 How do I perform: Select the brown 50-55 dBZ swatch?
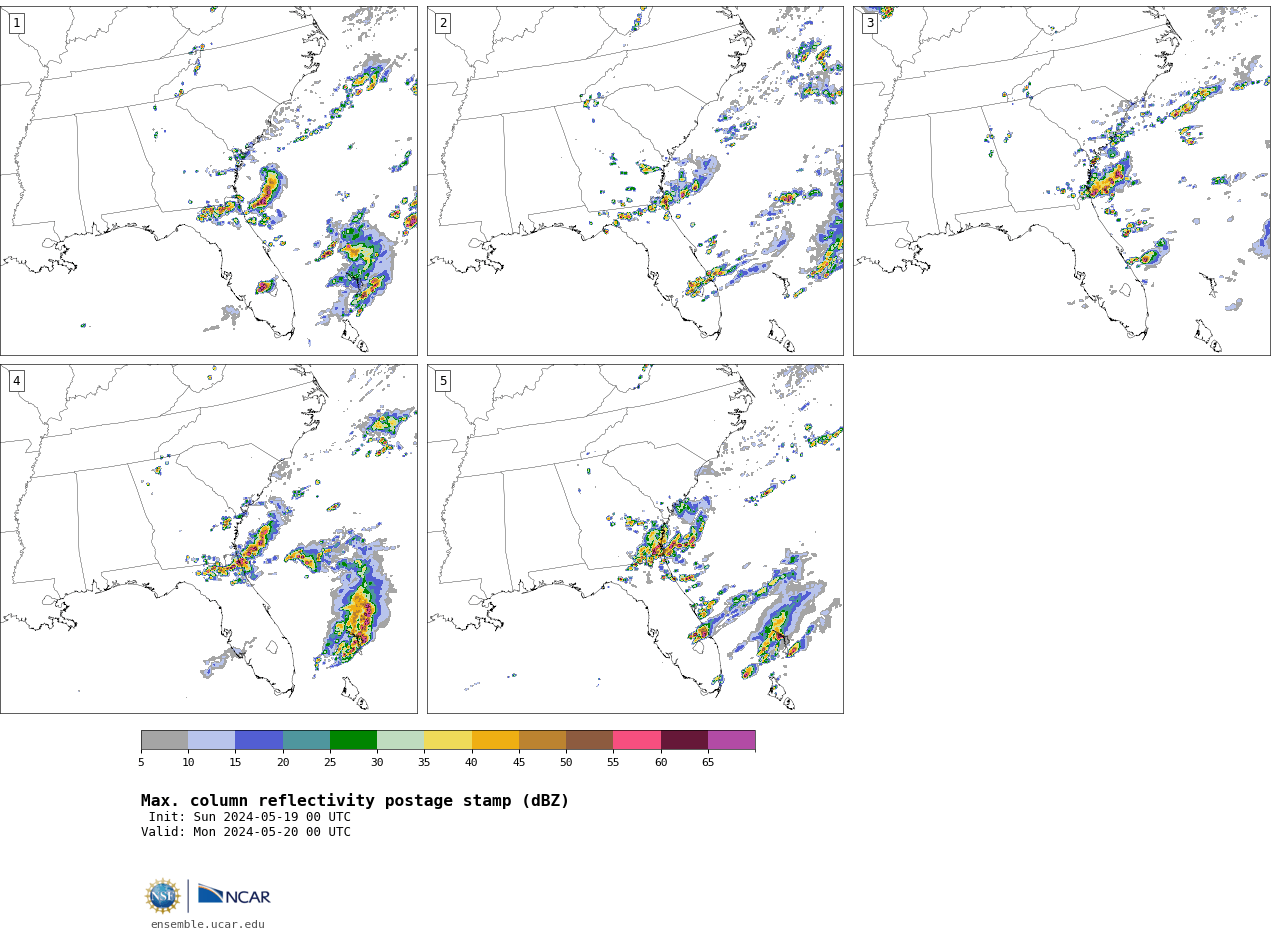(x=589, y=740)
